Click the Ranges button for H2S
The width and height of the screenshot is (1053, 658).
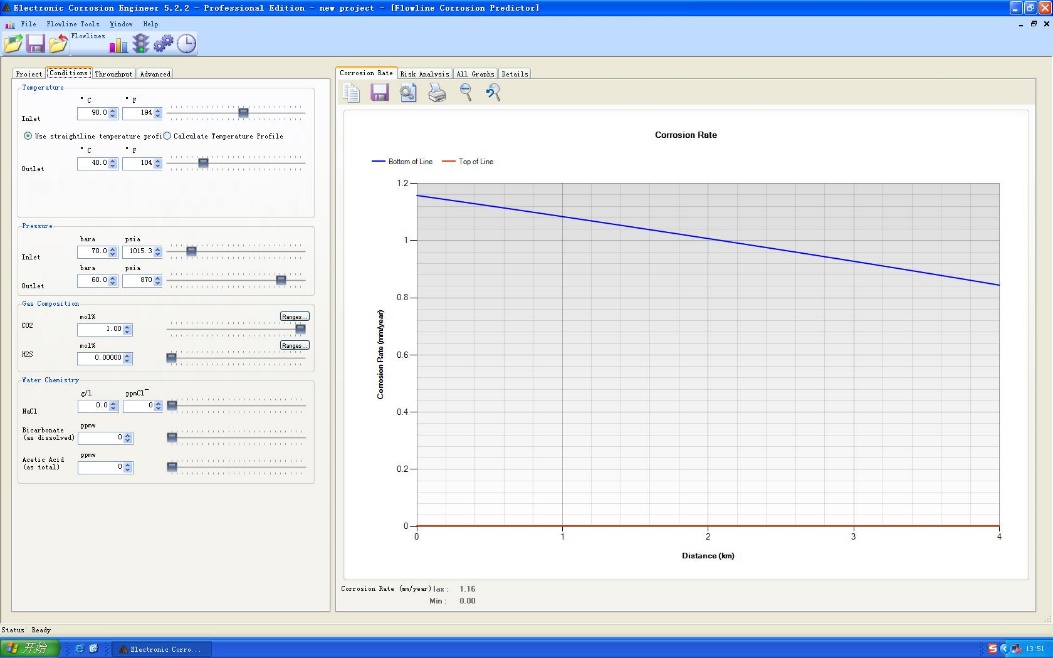294,345
